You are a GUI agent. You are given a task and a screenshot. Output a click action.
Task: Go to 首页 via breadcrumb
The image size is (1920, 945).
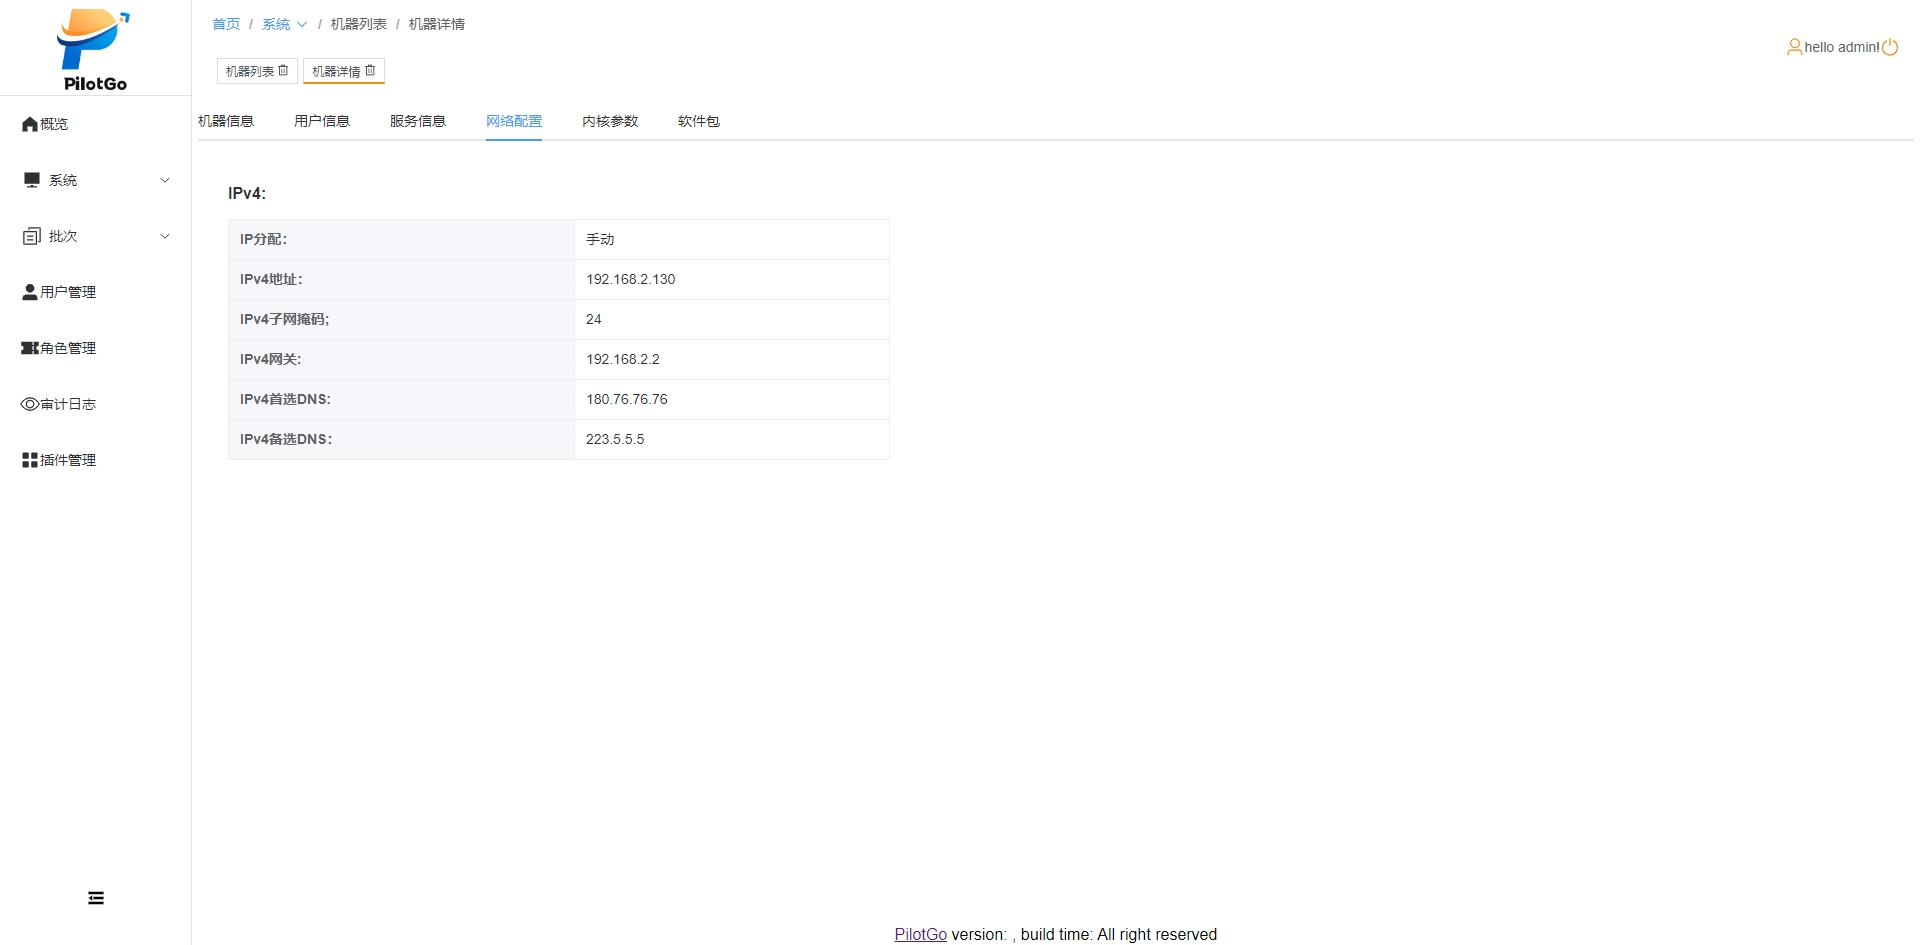(x=226, y=24)
